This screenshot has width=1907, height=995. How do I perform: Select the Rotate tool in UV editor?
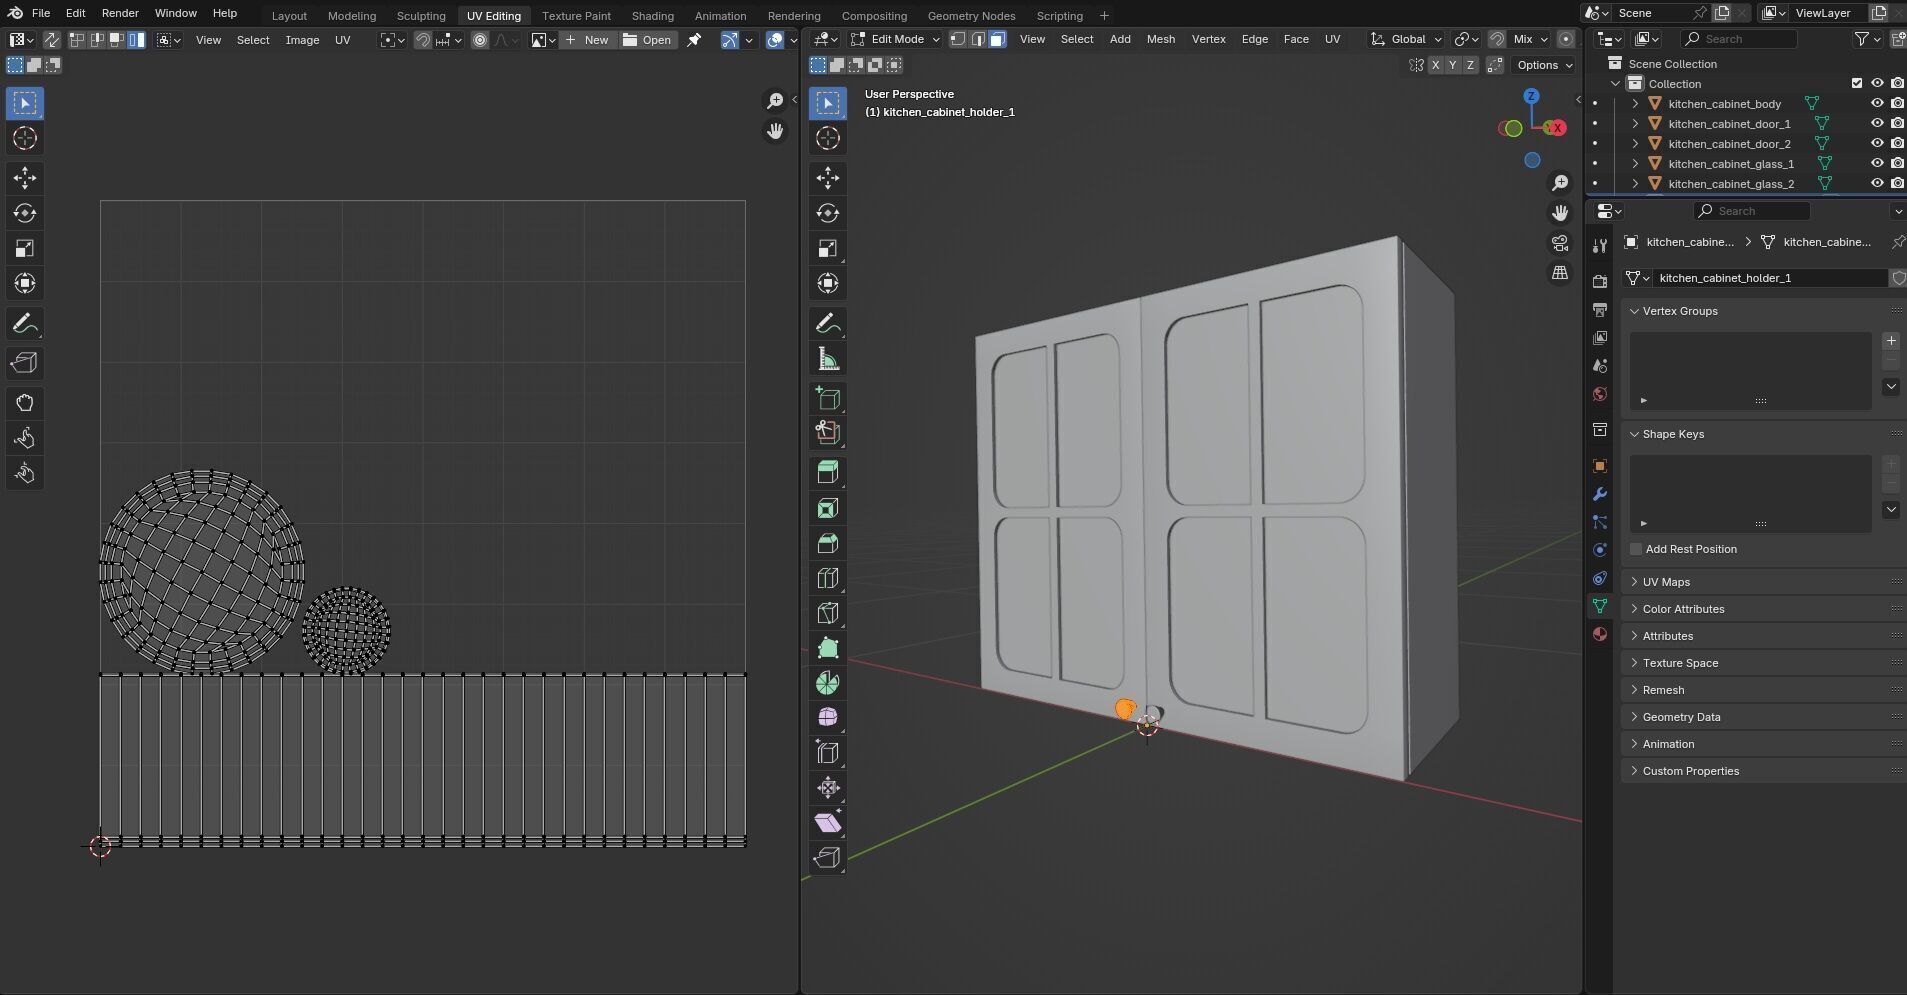[25, 213]
